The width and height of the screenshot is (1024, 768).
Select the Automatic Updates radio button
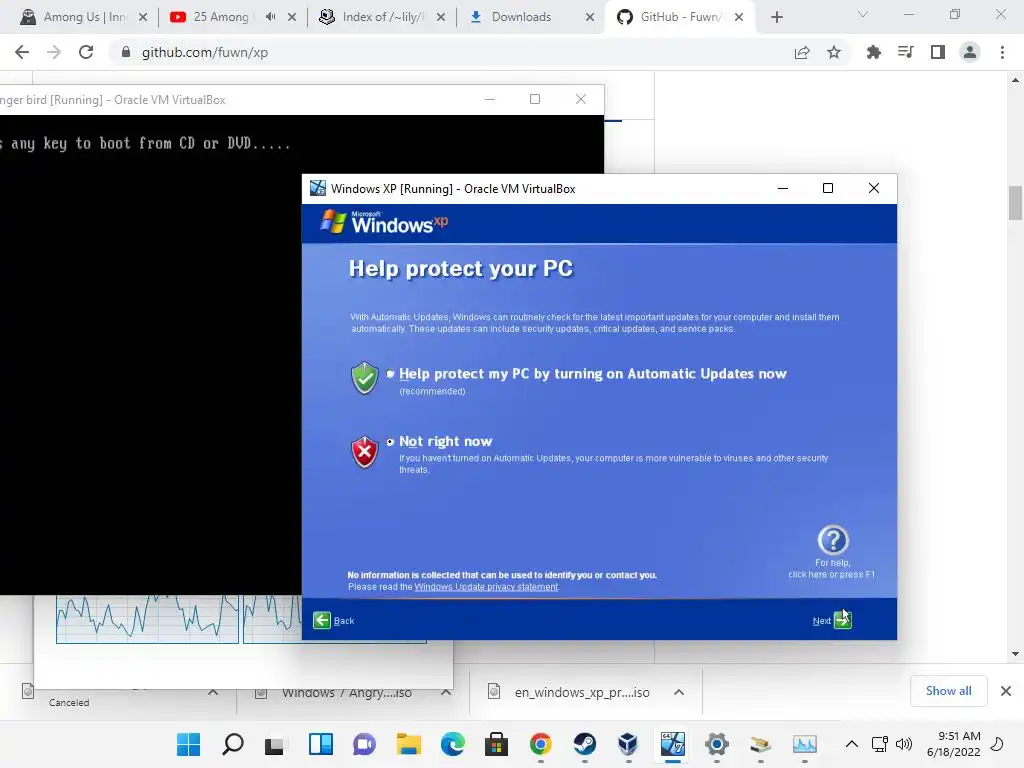click(x=390, y=374)
